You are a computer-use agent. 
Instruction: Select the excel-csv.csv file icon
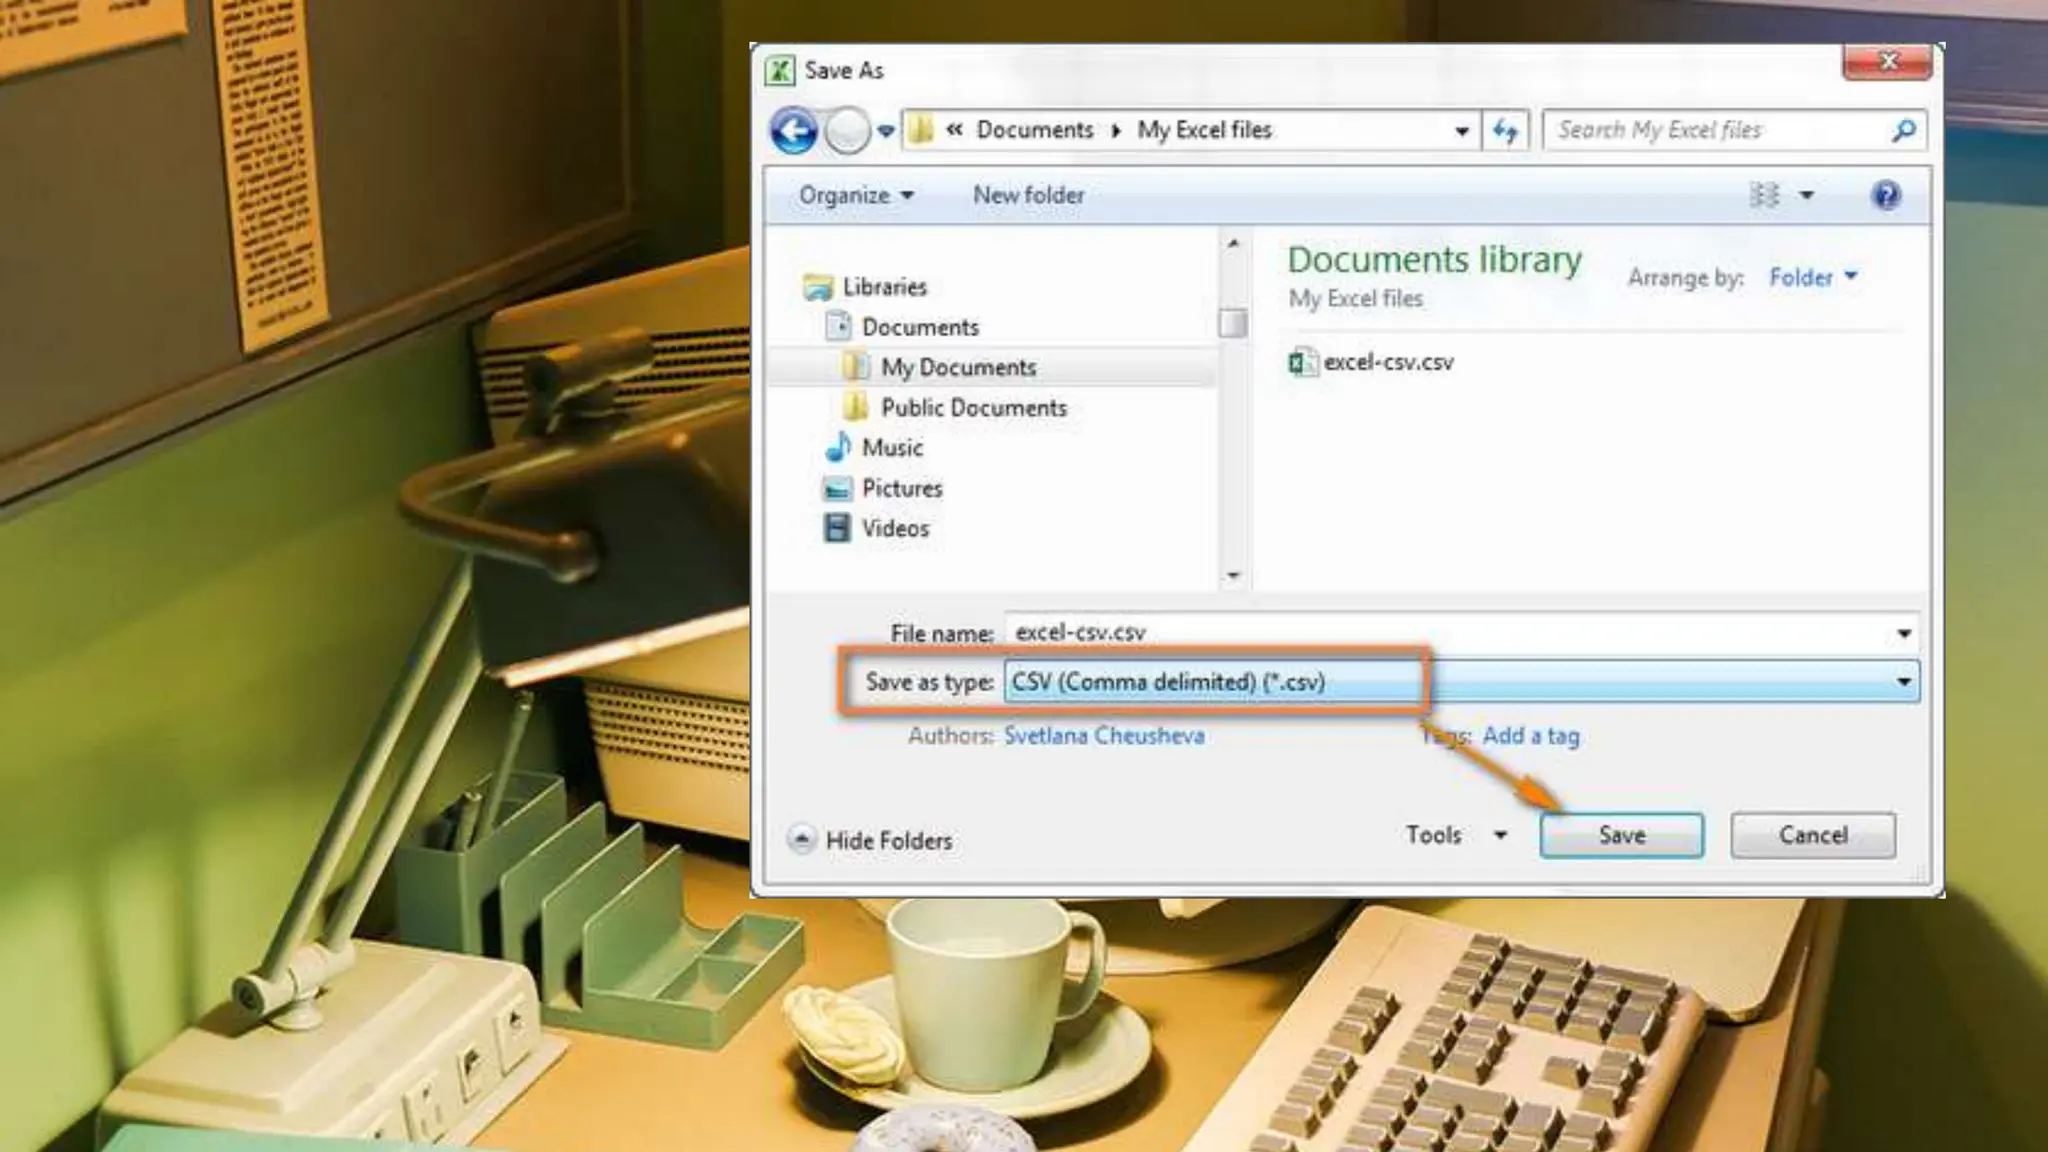(1301, 362)
